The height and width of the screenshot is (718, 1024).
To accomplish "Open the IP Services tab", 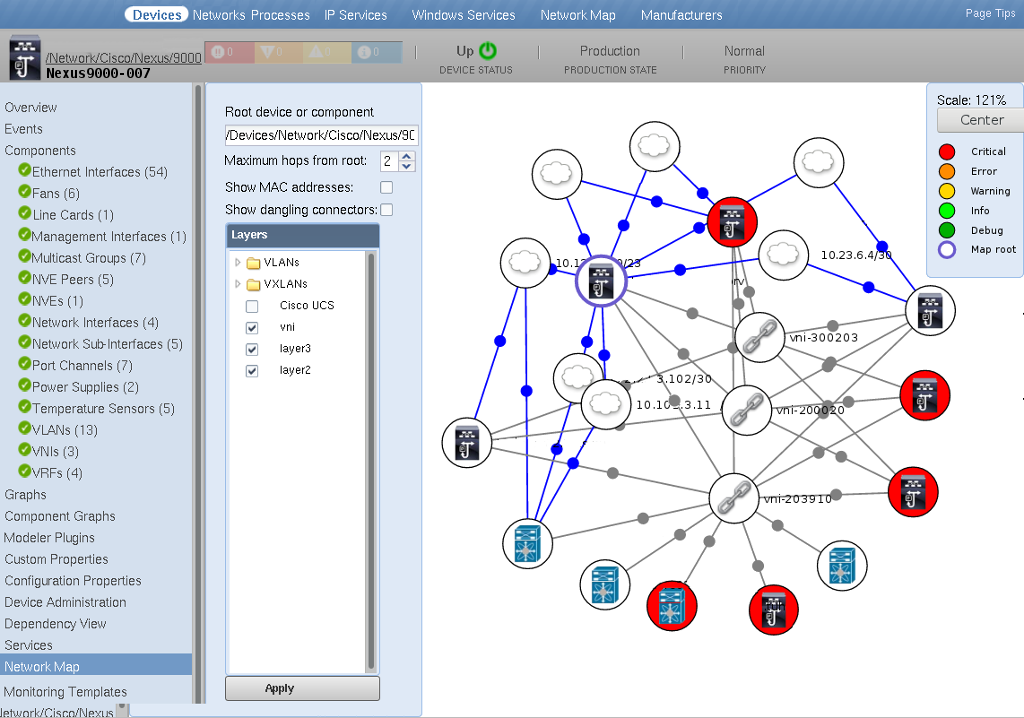I will (x=356, y=15).
